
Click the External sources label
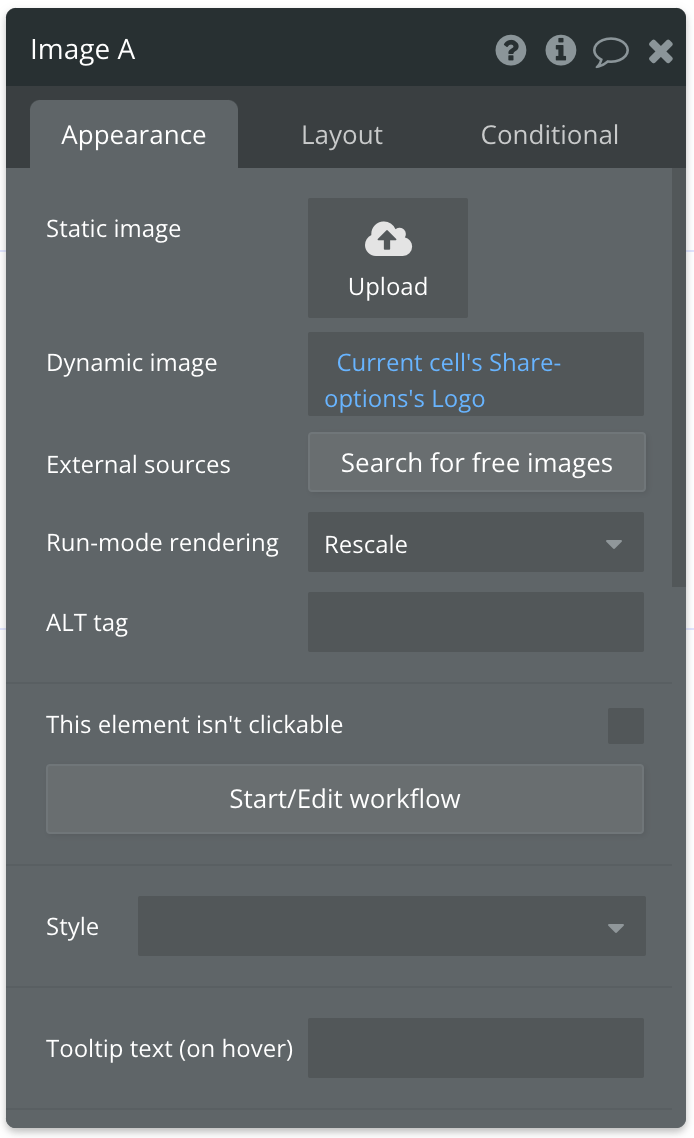coord(138,464)
